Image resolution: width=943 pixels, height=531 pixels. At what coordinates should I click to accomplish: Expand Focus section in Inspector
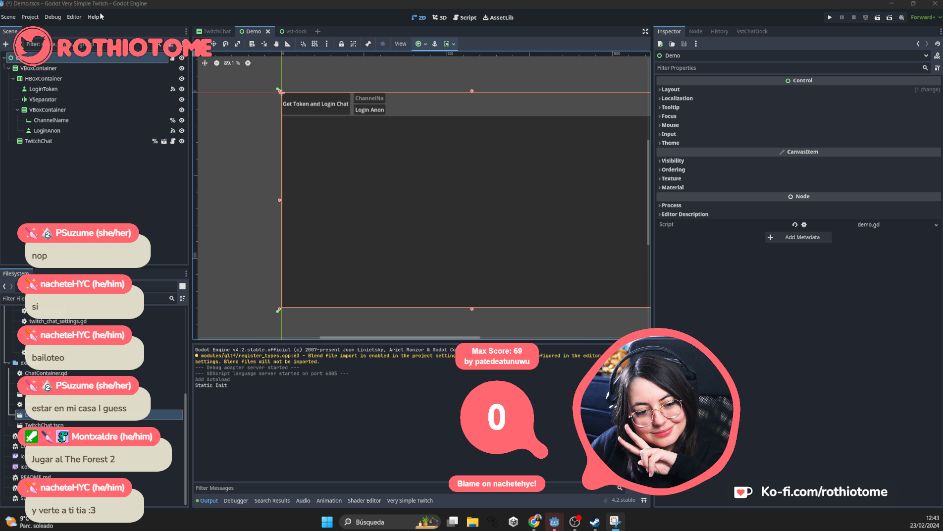click(668, 117)
